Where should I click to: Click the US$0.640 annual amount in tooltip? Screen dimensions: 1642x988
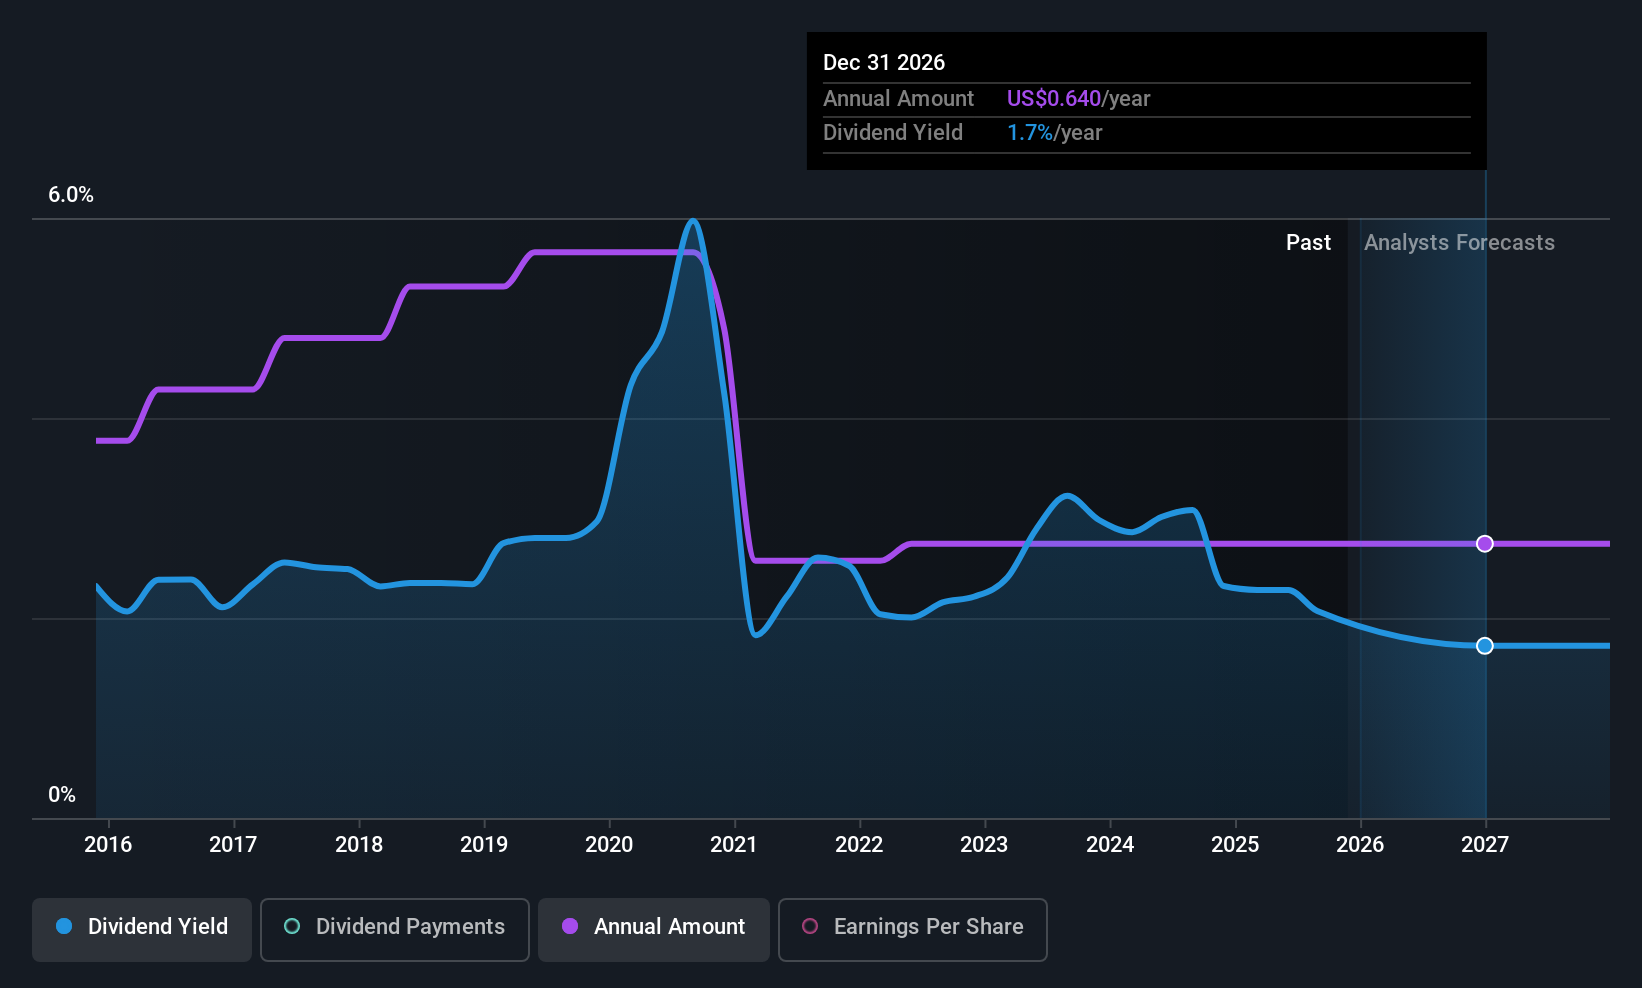(1053, 99)
